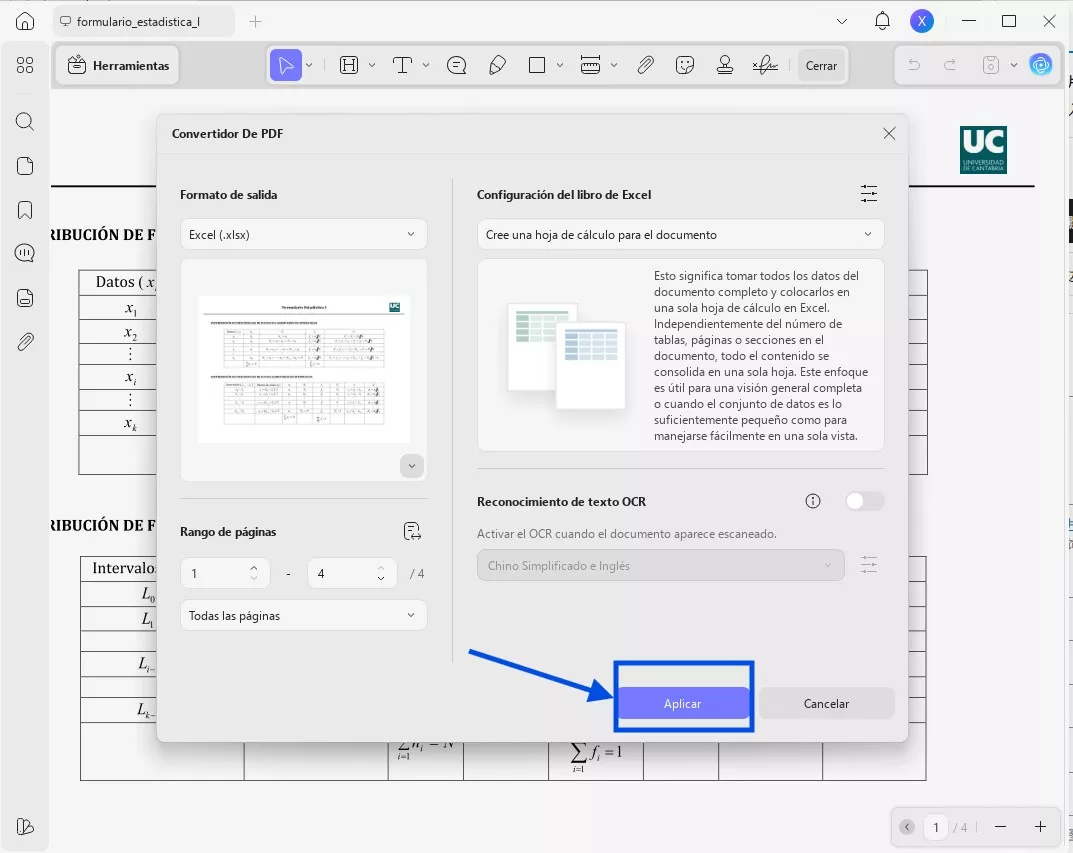Viewport: 1073px width, 853px height.
Task: Expand highlight tool options arrow
Action: tap(372, 66)
